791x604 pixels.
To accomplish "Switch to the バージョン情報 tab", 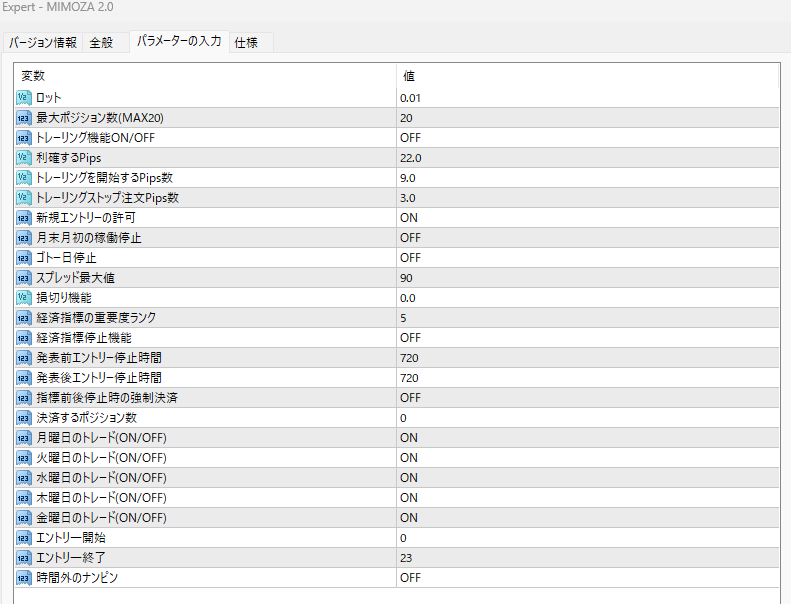I will pyautogui.click(x=42, y=42).
